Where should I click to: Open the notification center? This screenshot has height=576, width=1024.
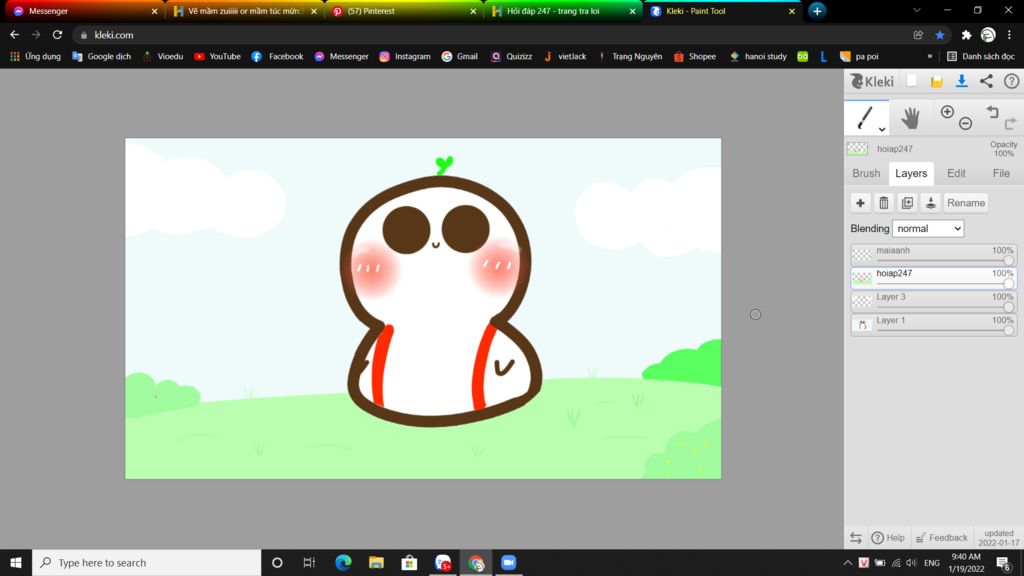(x=1004, y=562)
